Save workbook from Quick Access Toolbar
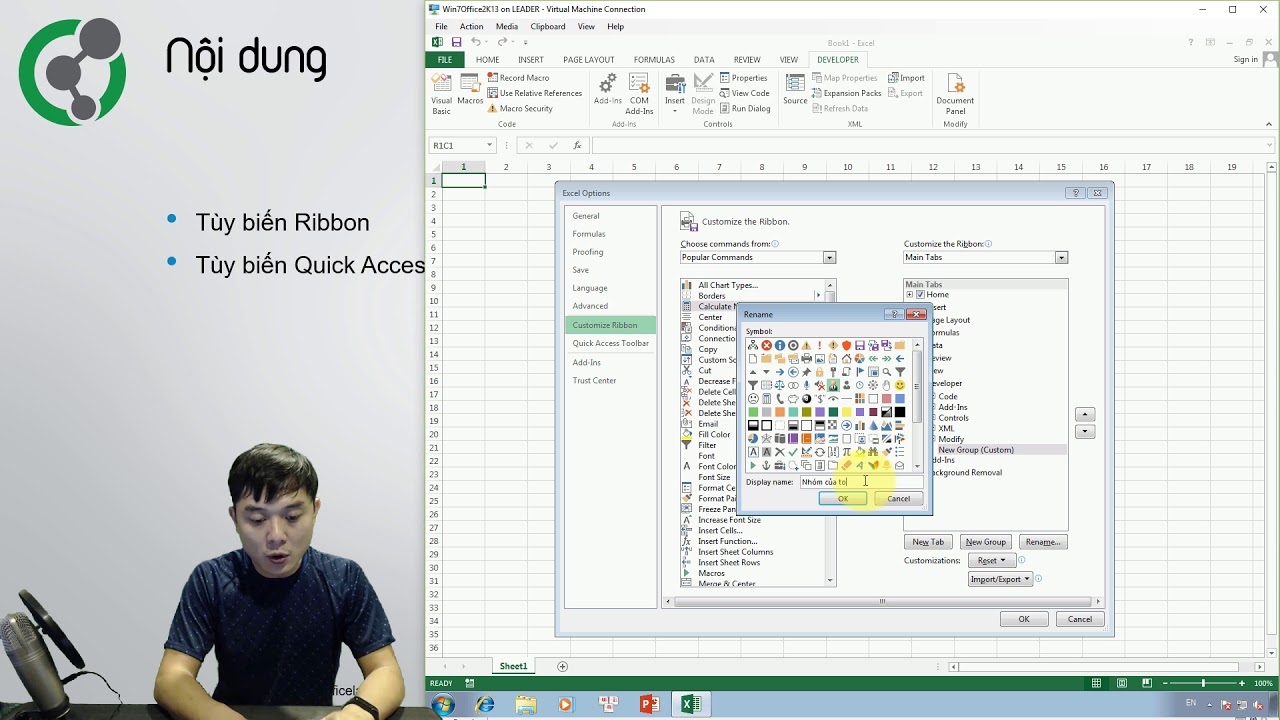This screenshot has width=1280, height=720. 456,42
